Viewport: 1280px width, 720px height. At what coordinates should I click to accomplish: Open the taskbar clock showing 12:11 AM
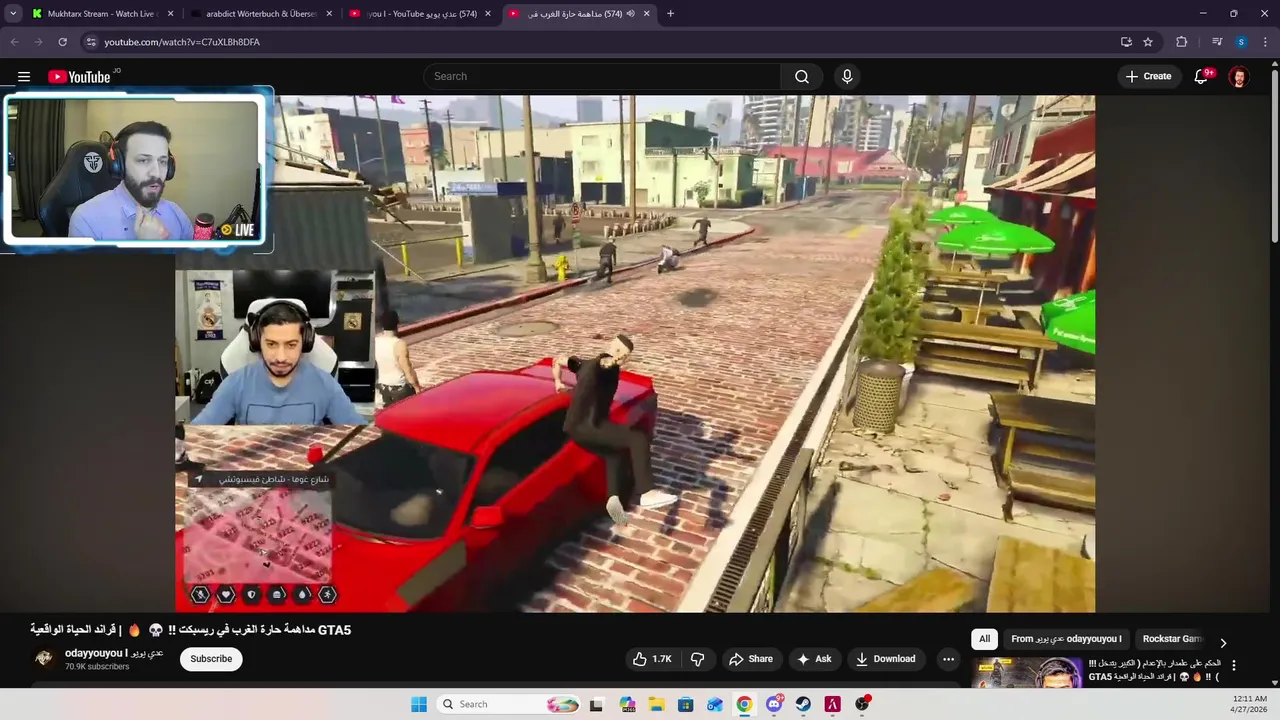tap(1249, 704)
